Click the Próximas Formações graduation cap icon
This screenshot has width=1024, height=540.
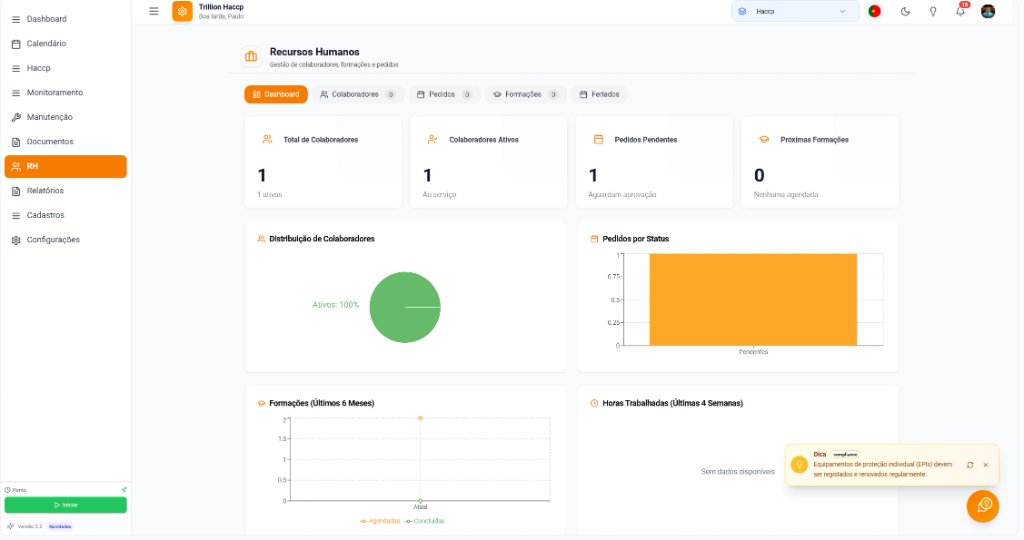pyautogui.click(x=764, y=139)
